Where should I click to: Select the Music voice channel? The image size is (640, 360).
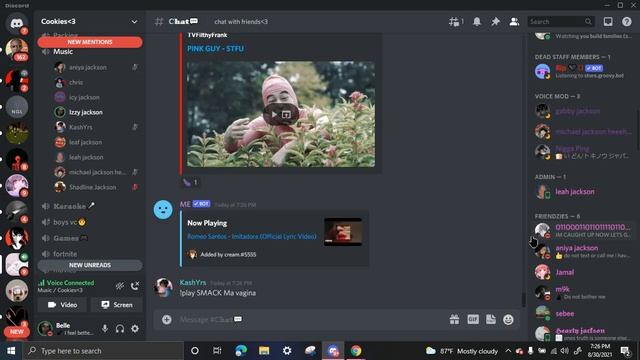63,52
